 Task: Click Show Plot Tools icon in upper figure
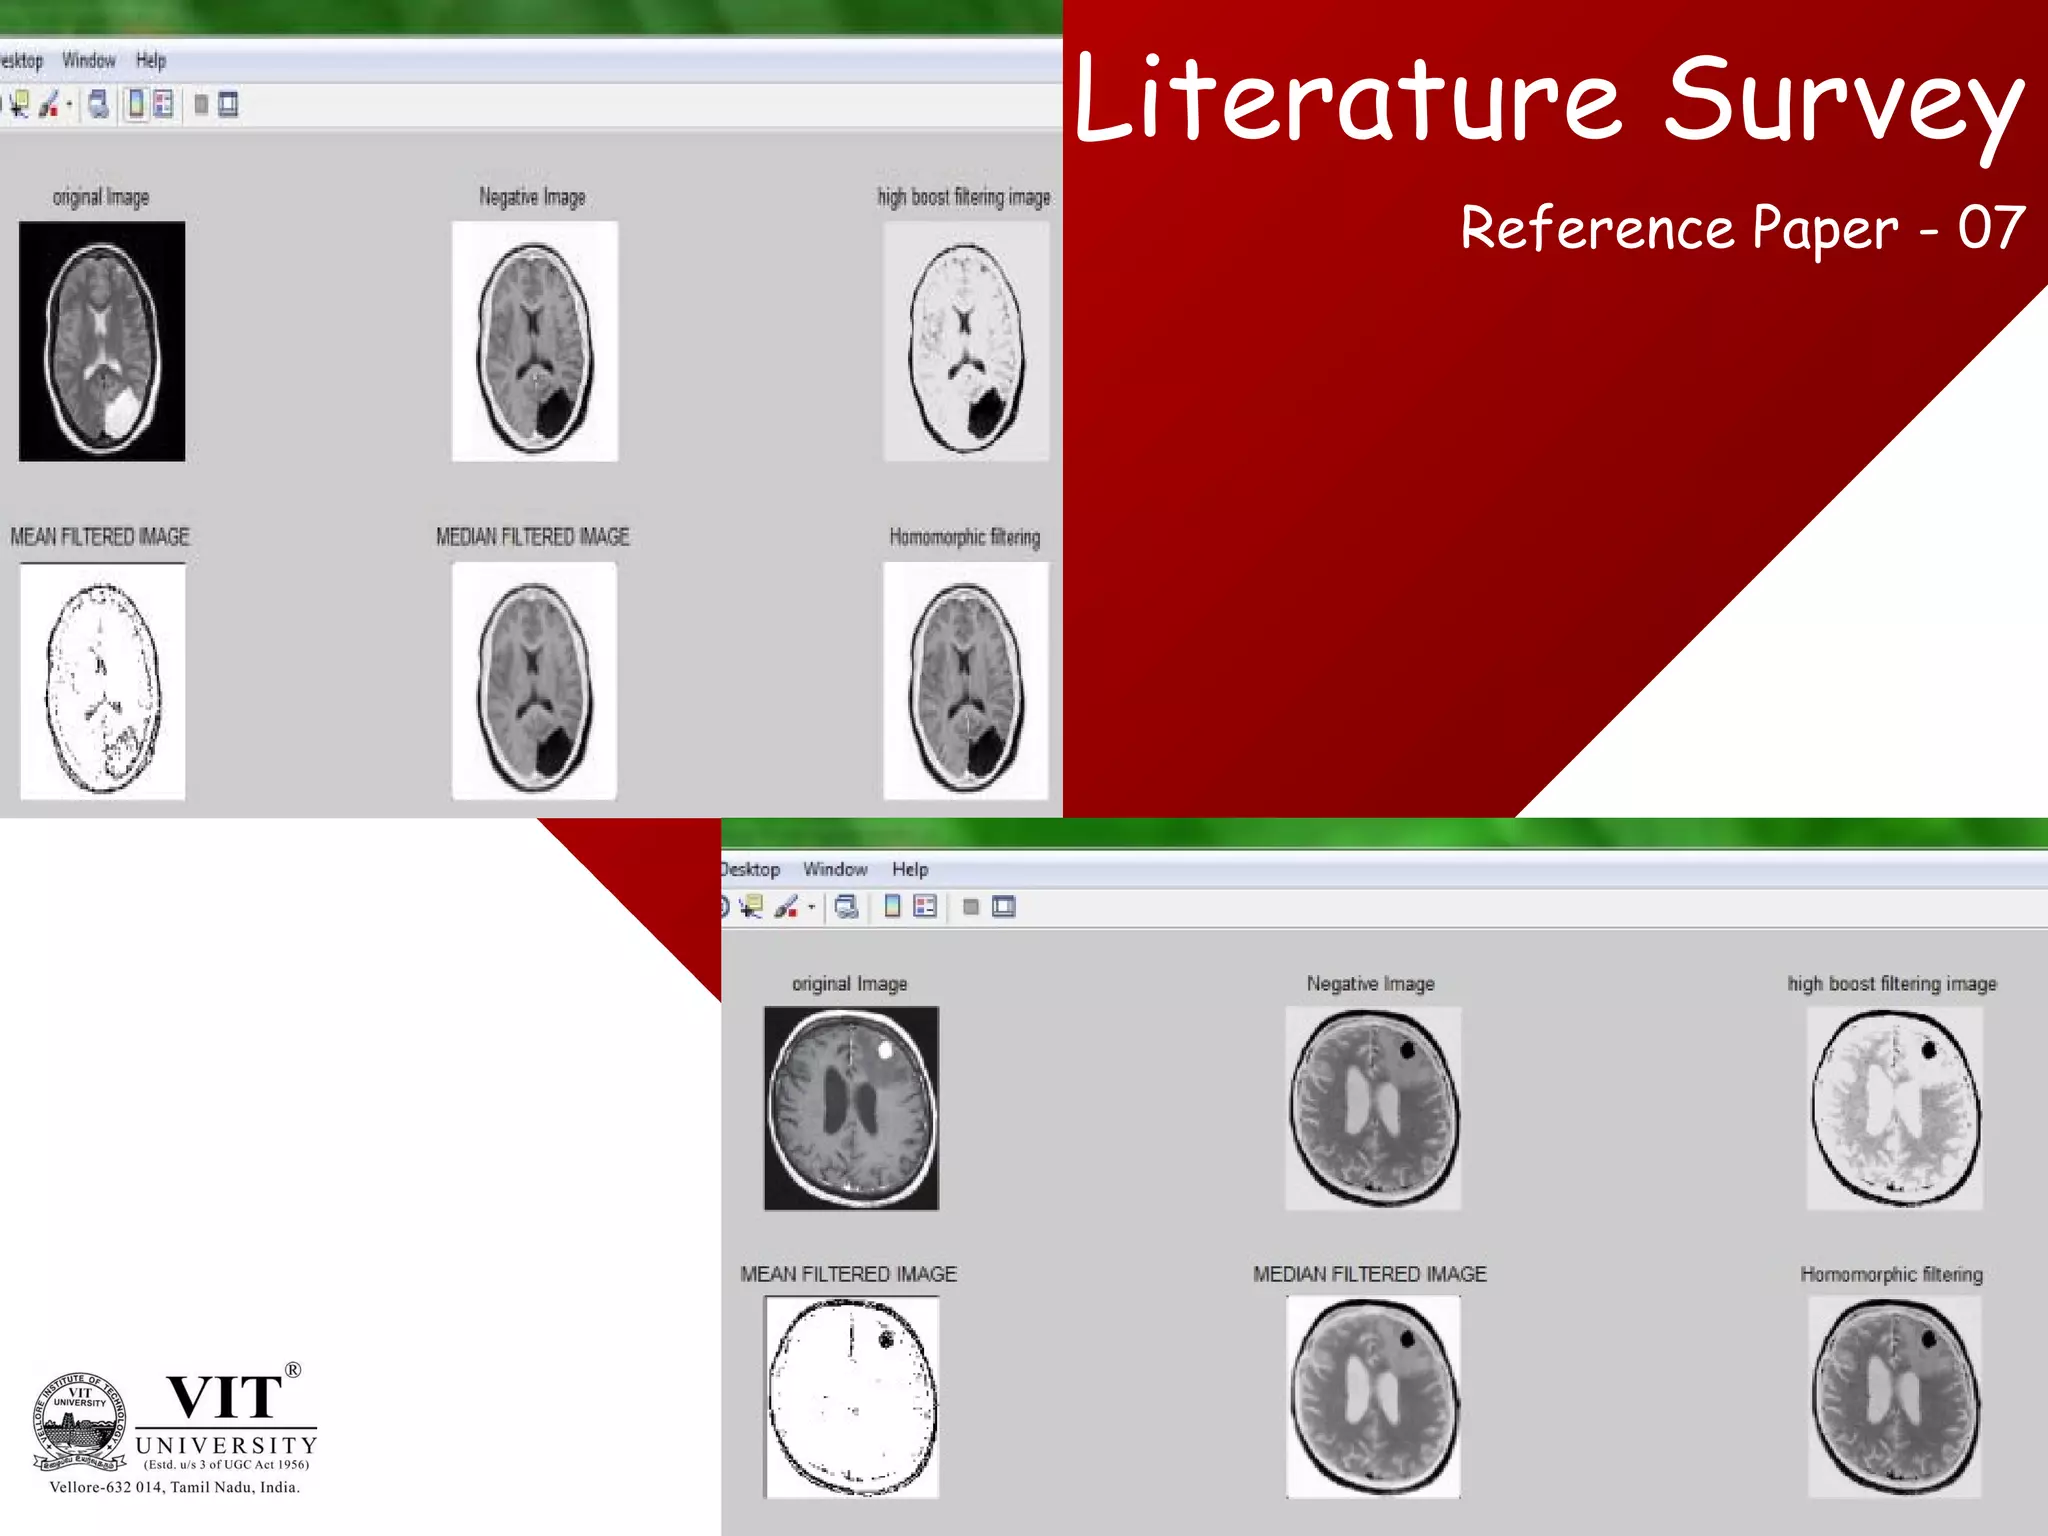[228, 104]
